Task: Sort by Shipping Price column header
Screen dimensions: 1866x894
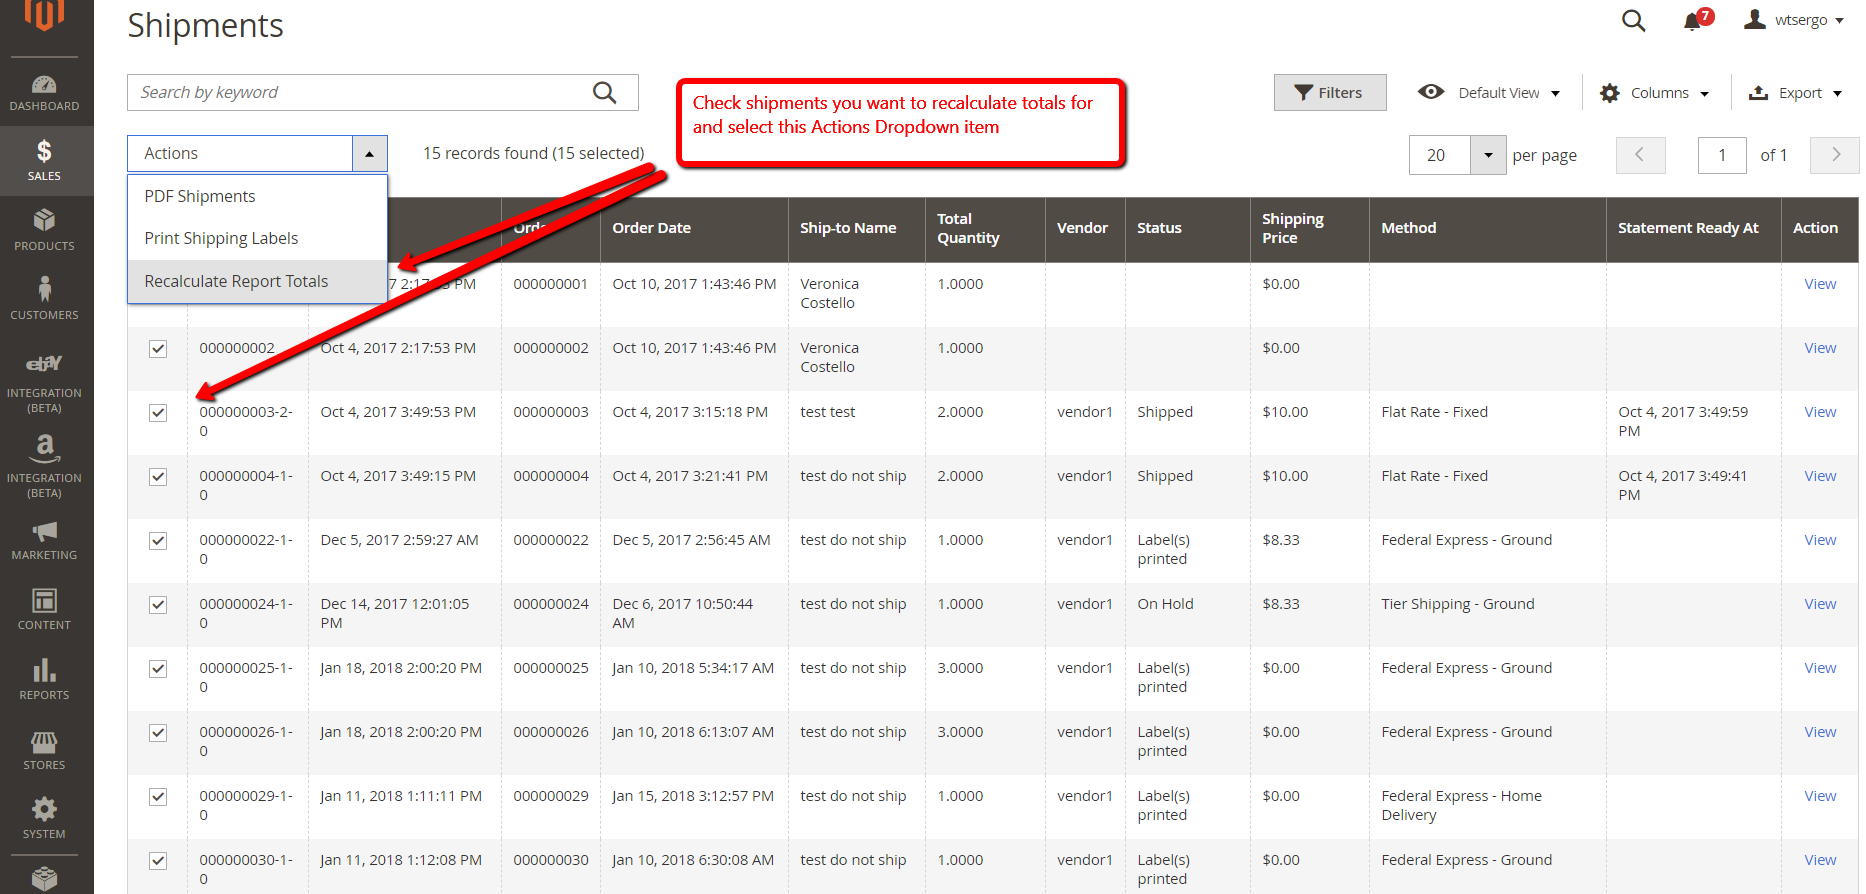Action: tap(1309, 228)
